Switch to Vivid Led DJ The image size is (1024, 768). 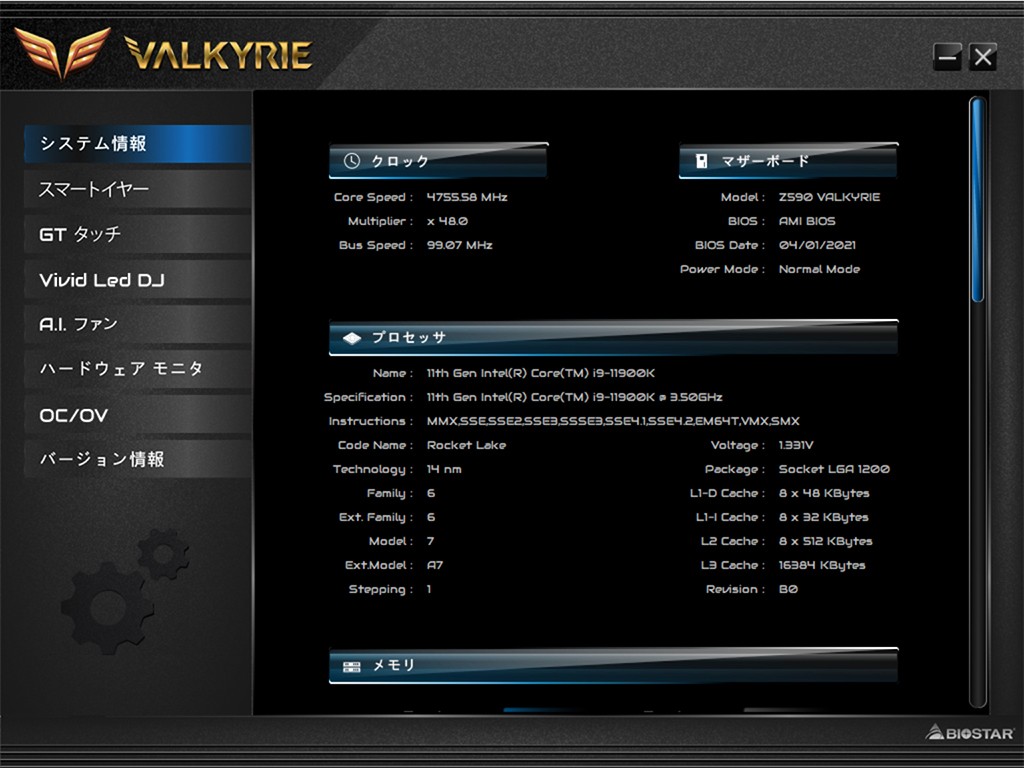(138, 280)
